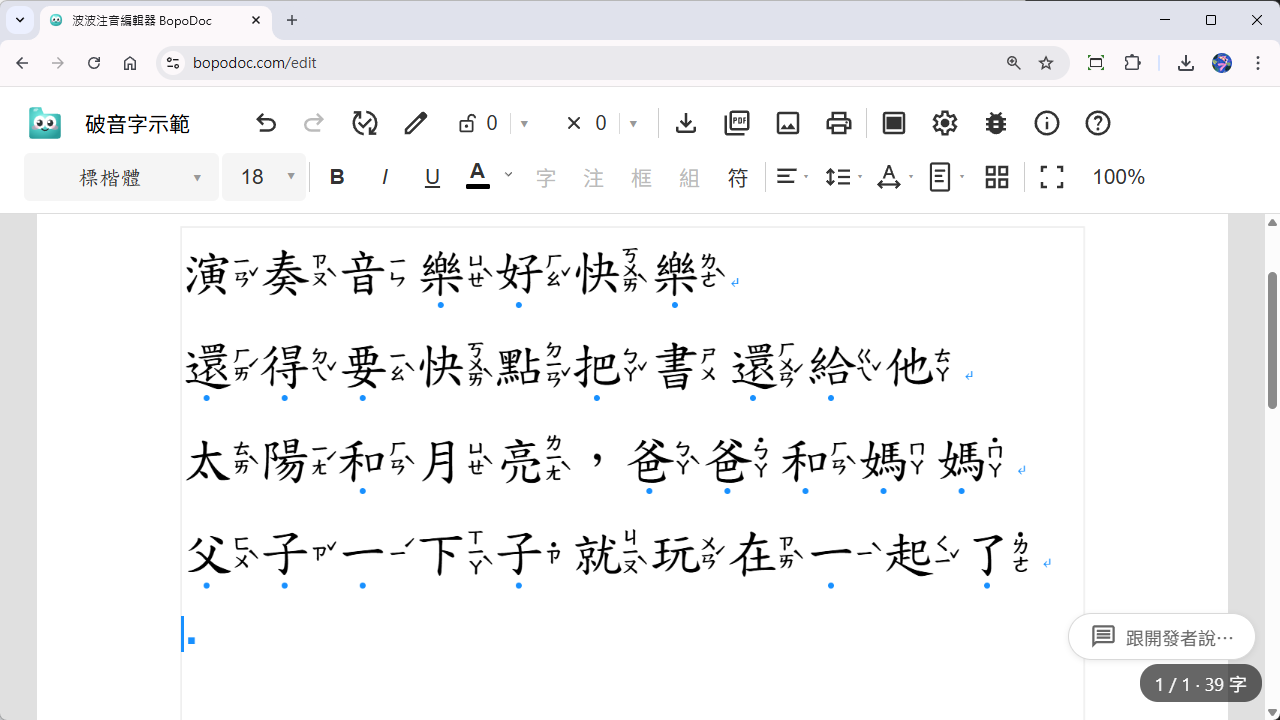Toggle italic formatting
Viewport: 1280px width, 720px height.
[384, 177]
